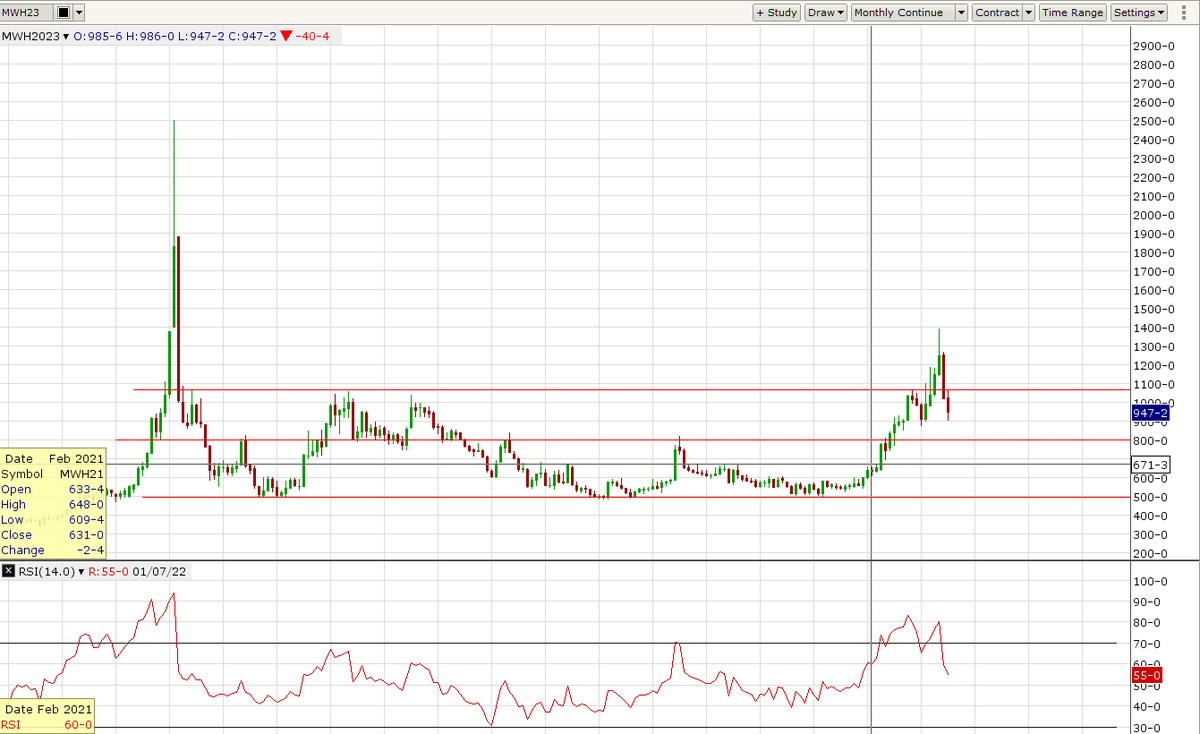Open the RSI(14.0) study options arrow

pyautogui.click(x=81, y=571)
